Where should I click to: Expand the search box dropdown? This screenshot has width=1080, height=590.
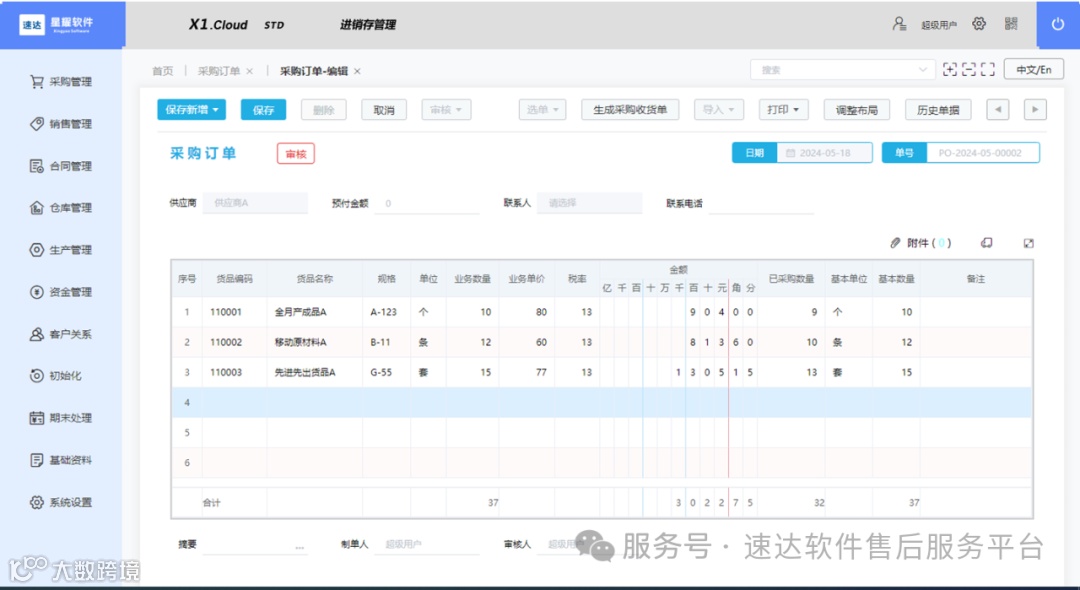[922, 70]
